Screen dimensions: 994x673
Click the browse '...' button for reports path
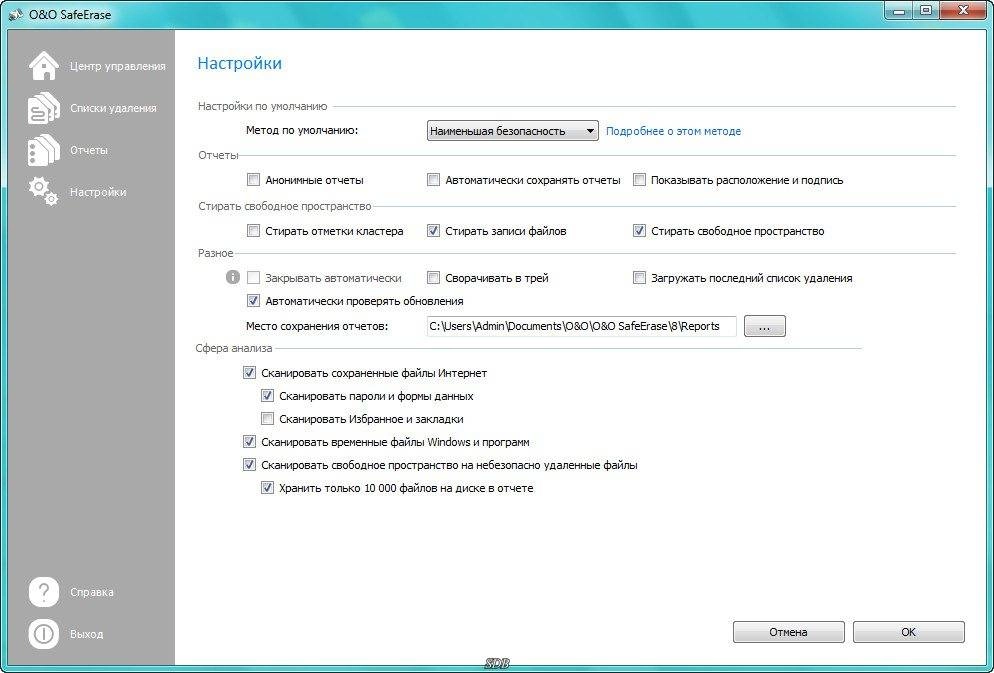pos(765,326)
